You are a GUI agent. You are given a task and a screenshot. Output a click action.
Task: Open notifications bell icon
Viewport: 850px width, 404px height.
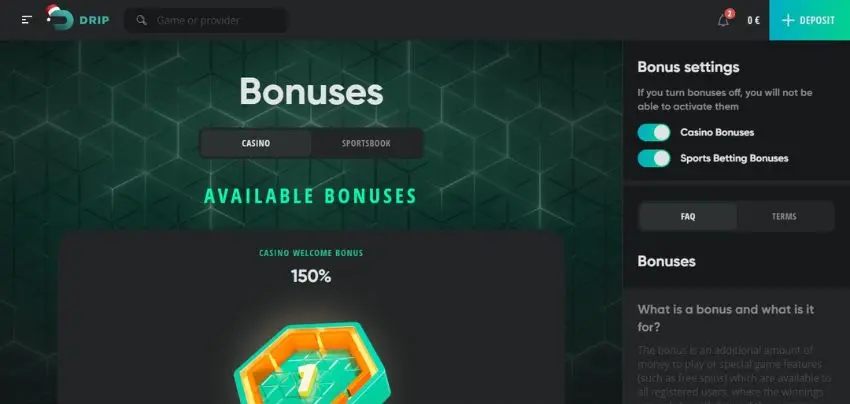723,21
